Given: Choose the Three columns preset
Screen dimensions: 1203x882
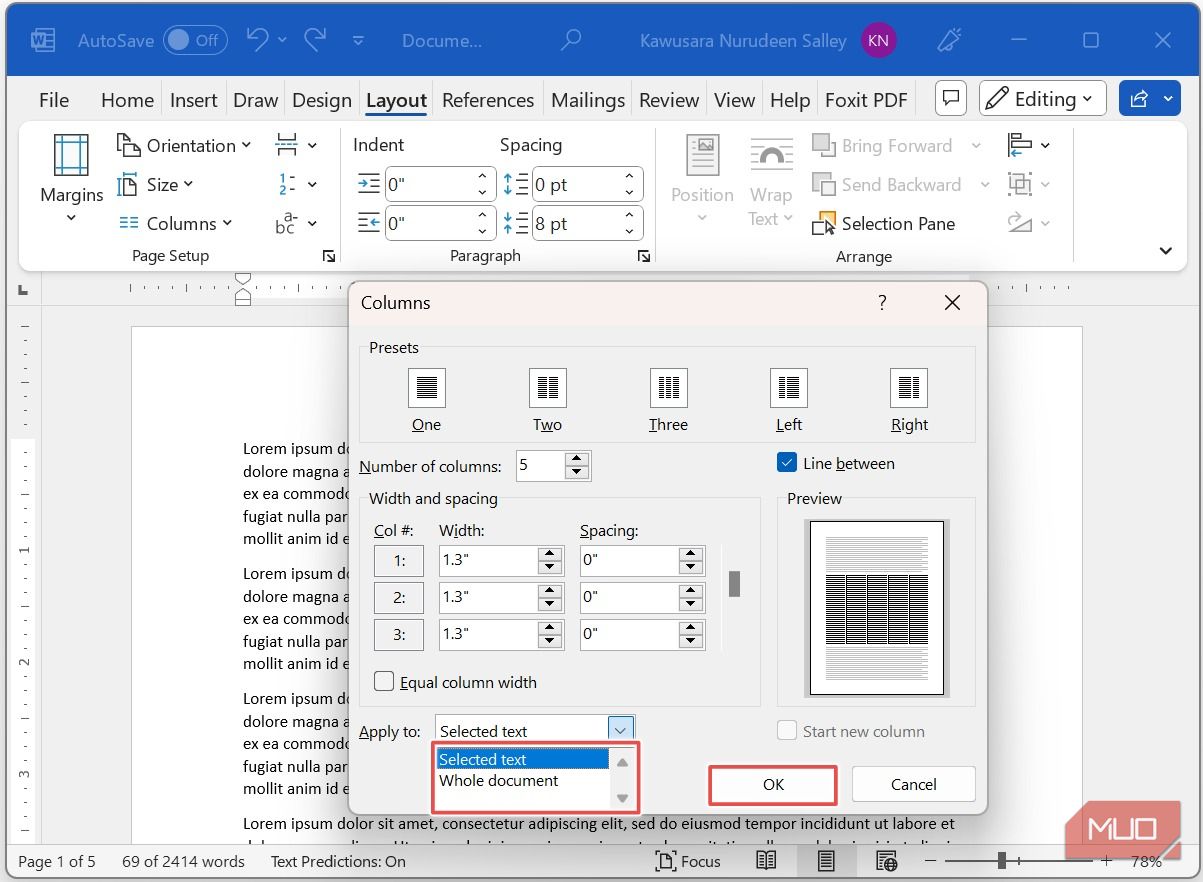Looking at the screenshot, I should [x=667, y=396].
